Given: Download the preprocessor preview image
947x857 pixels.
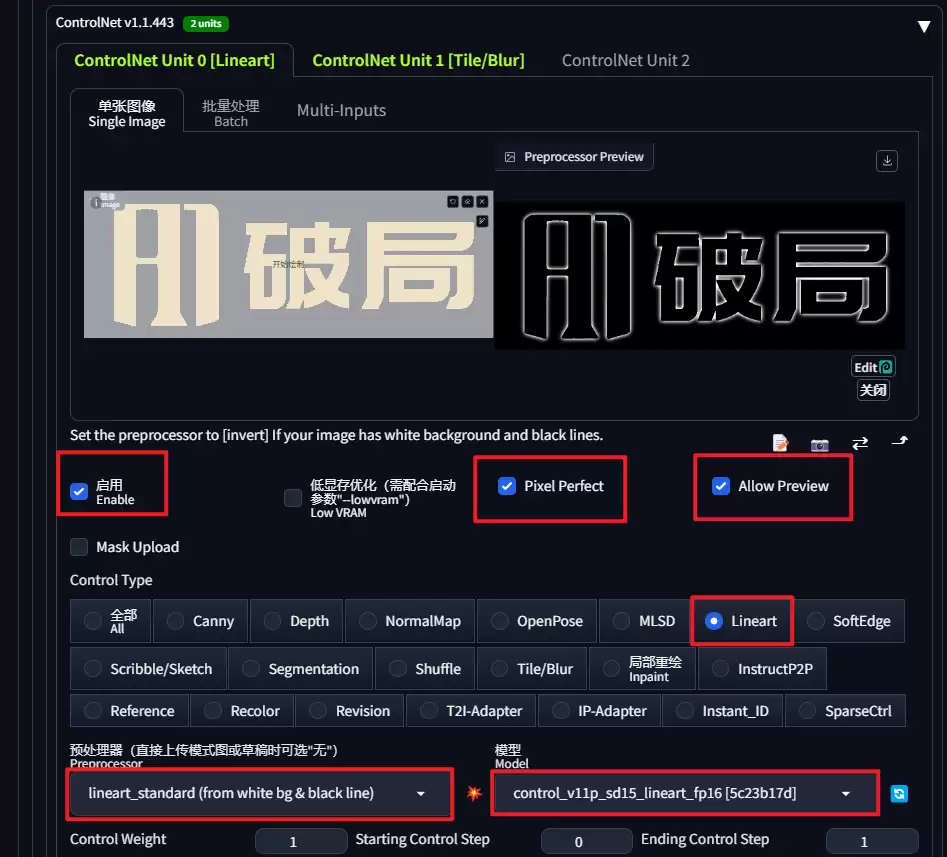Looking at the screenshot, I should point(887,161).
